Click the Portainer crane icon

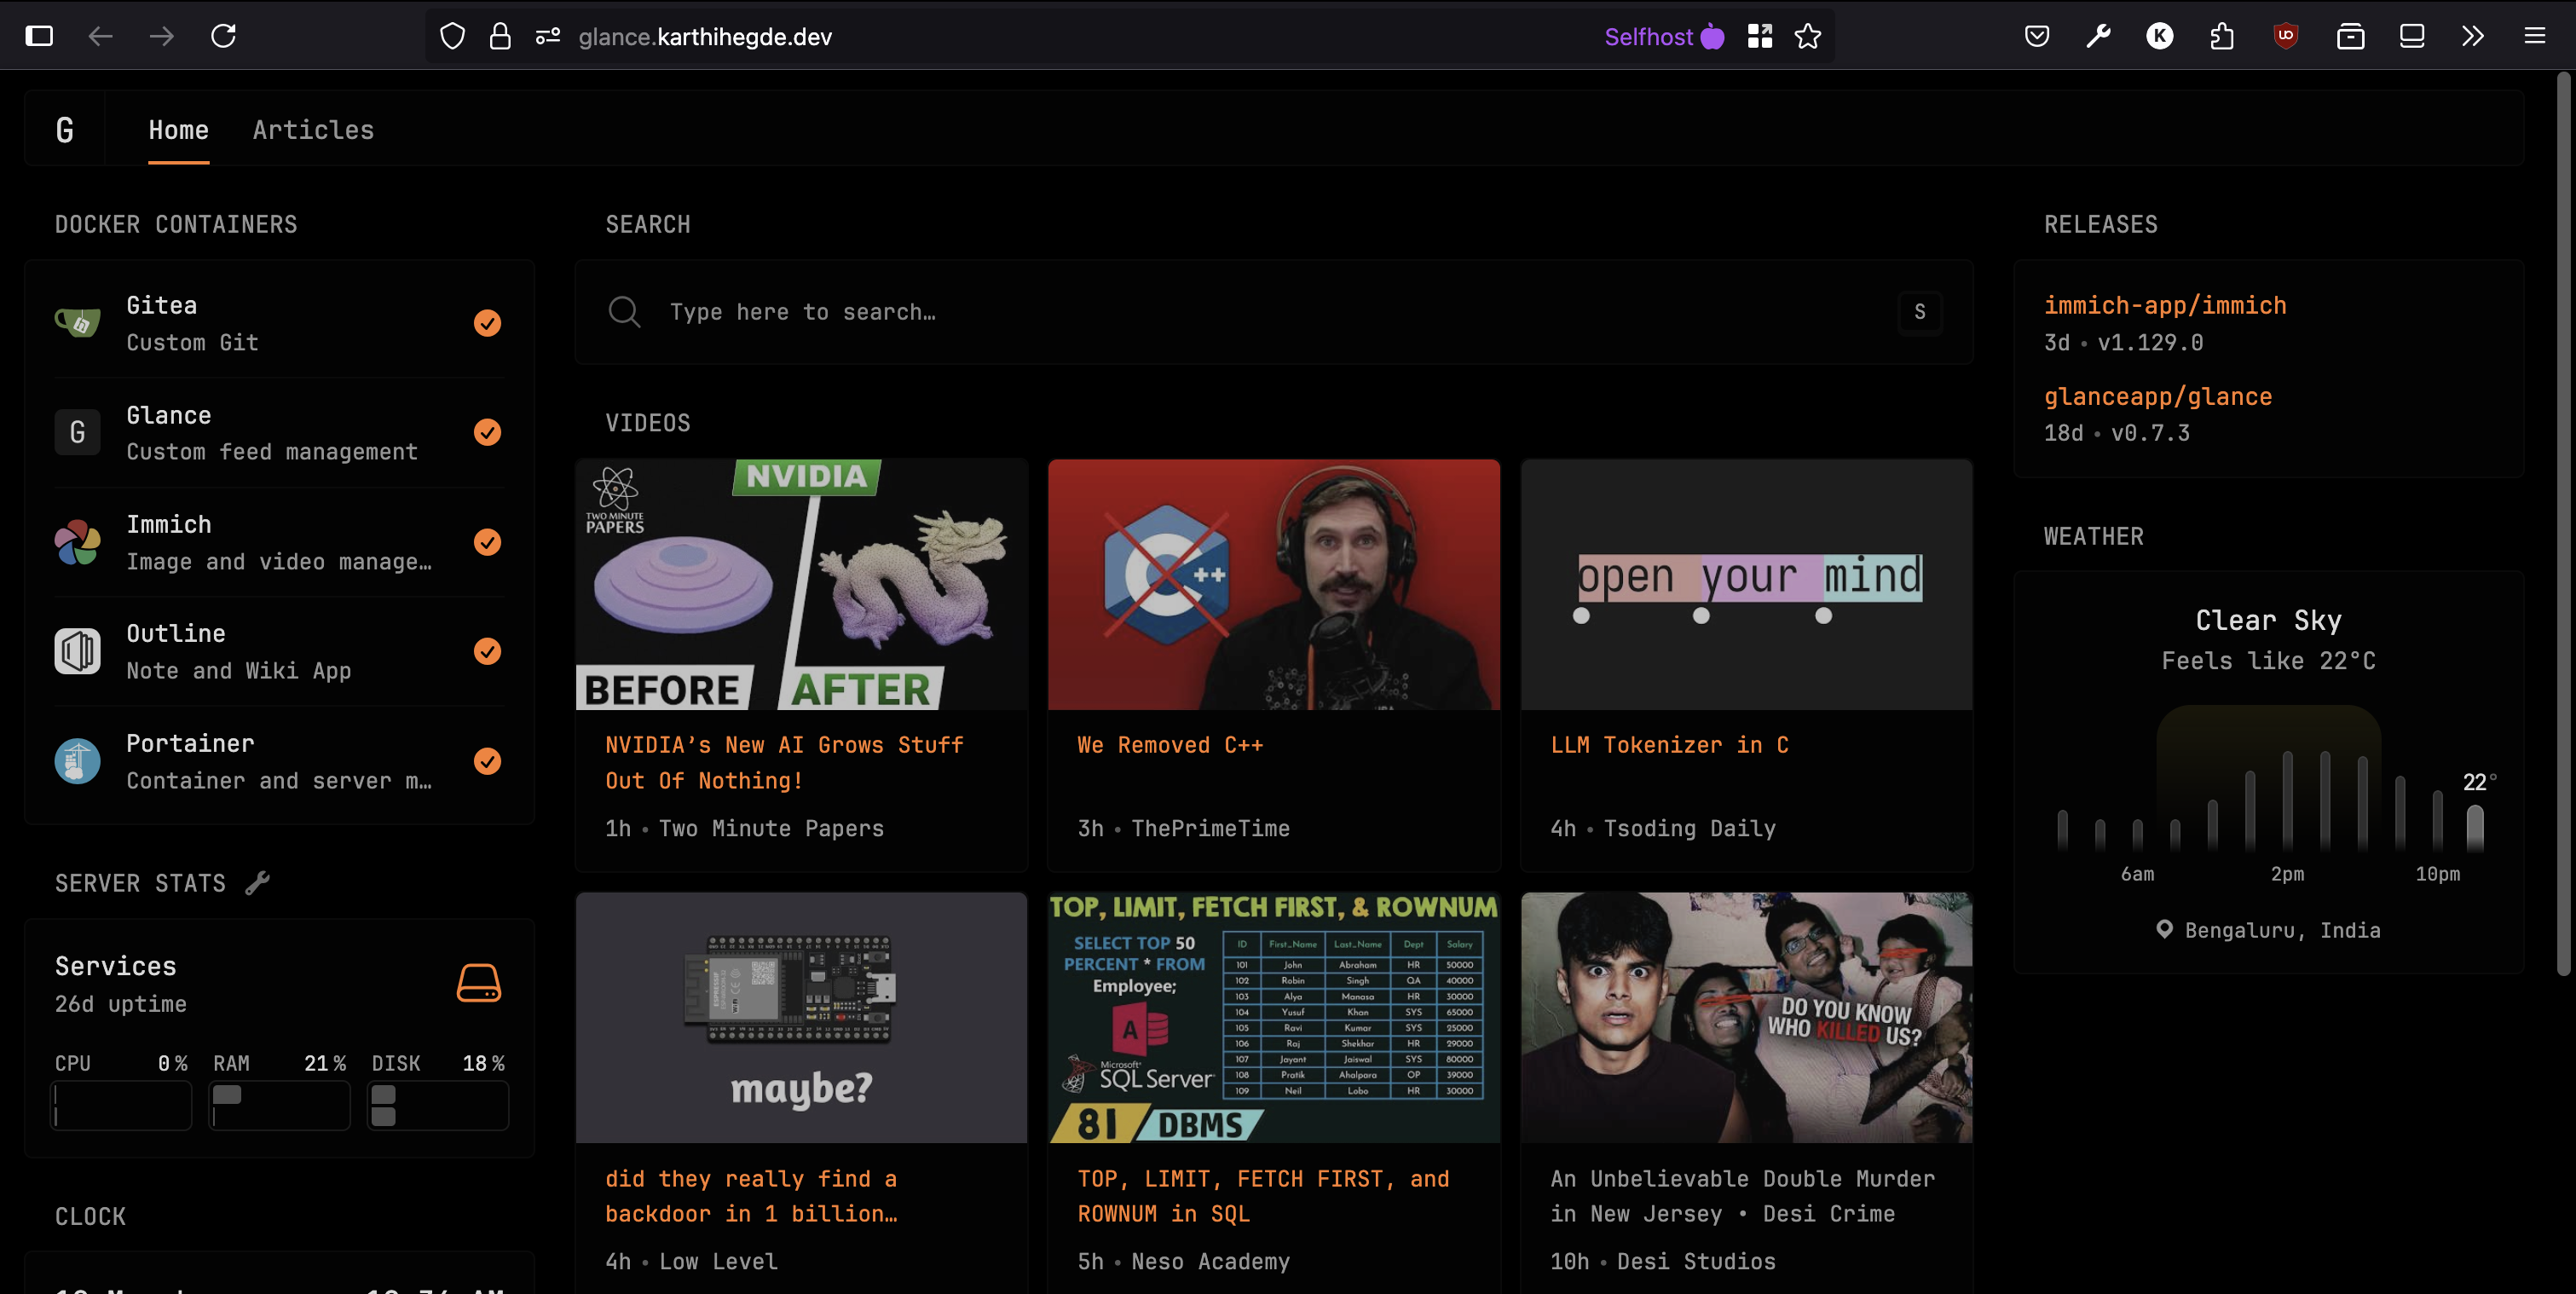77,761
